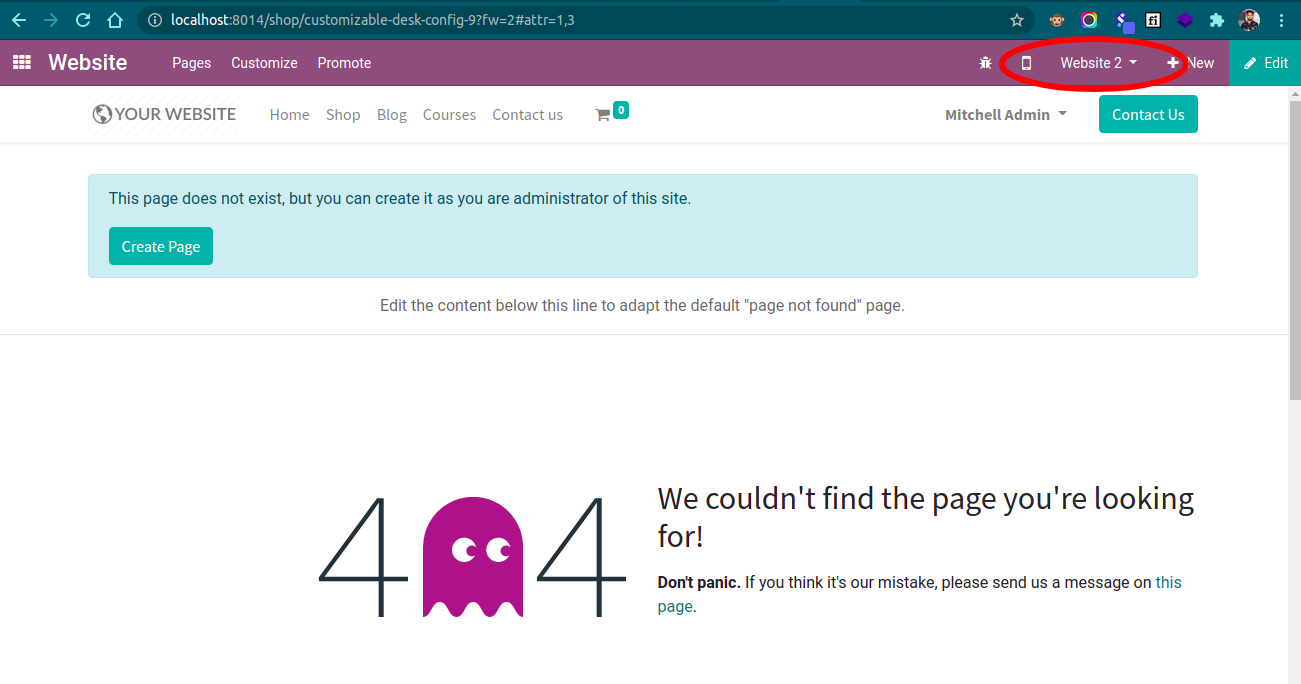Open the shopping cart icon
Screen dimensions: 1301x684
tap(603, 115)
